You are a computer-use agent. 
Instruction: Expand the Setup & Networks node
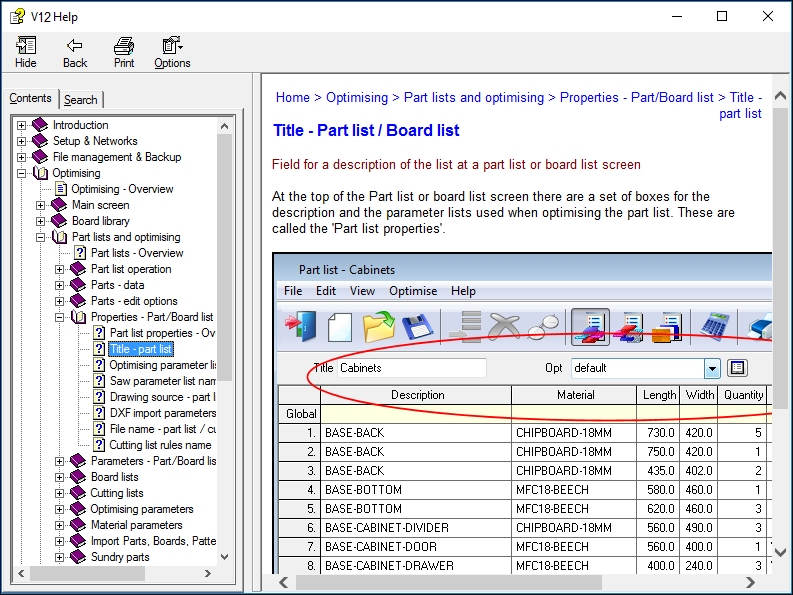[21, 141]
